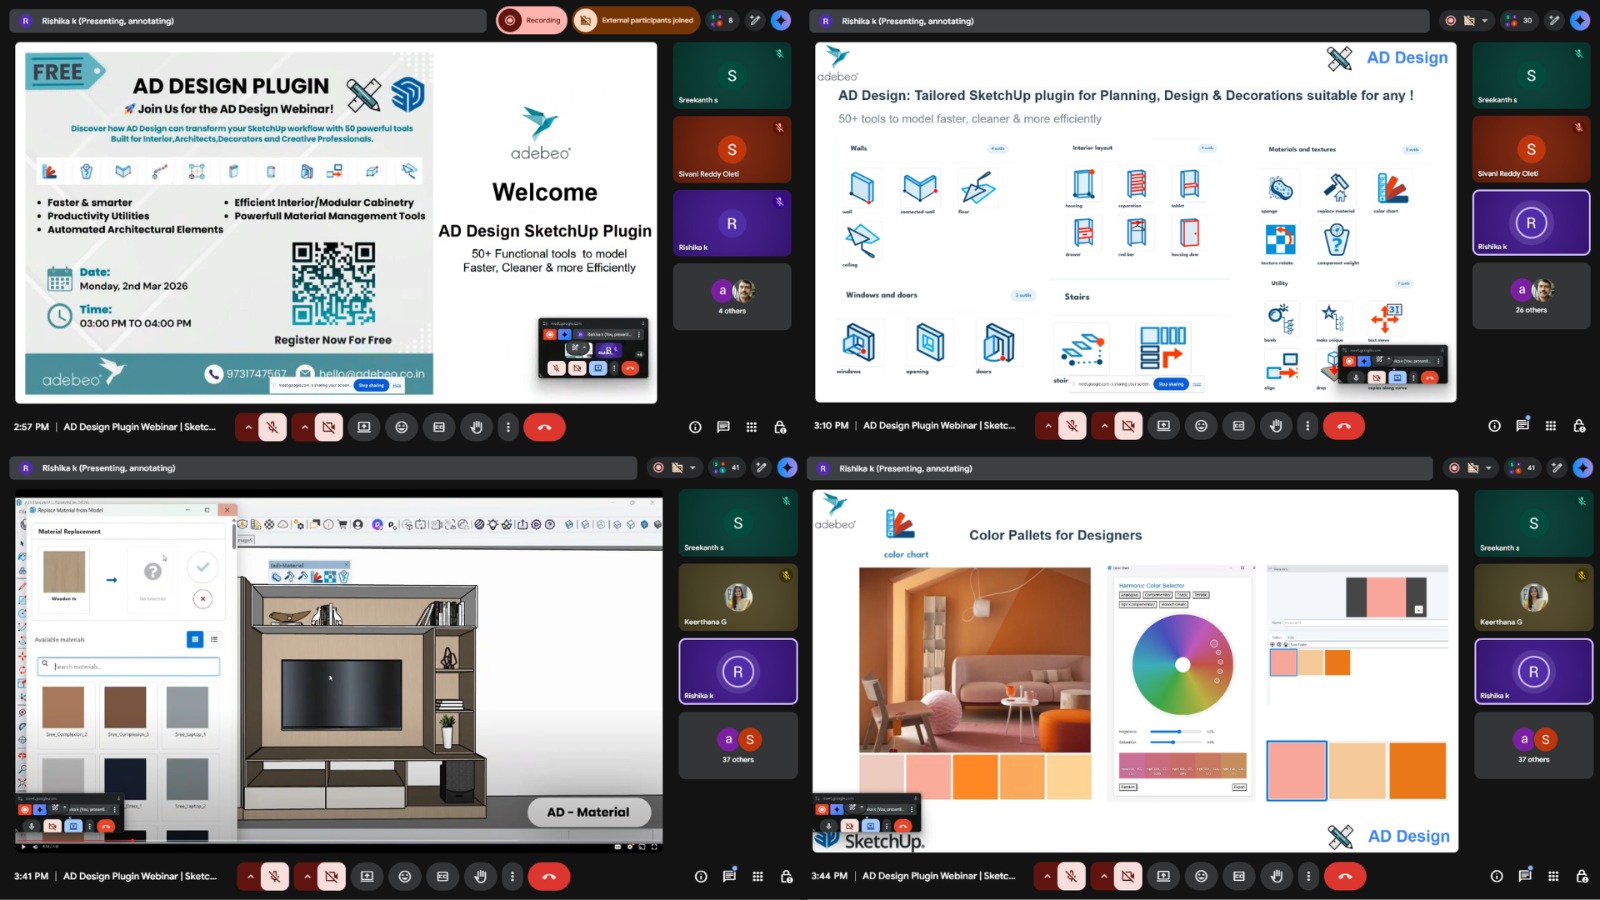Click the Recording indicator button
Viewport: 1600px width, 900px height.
(532, 20)
